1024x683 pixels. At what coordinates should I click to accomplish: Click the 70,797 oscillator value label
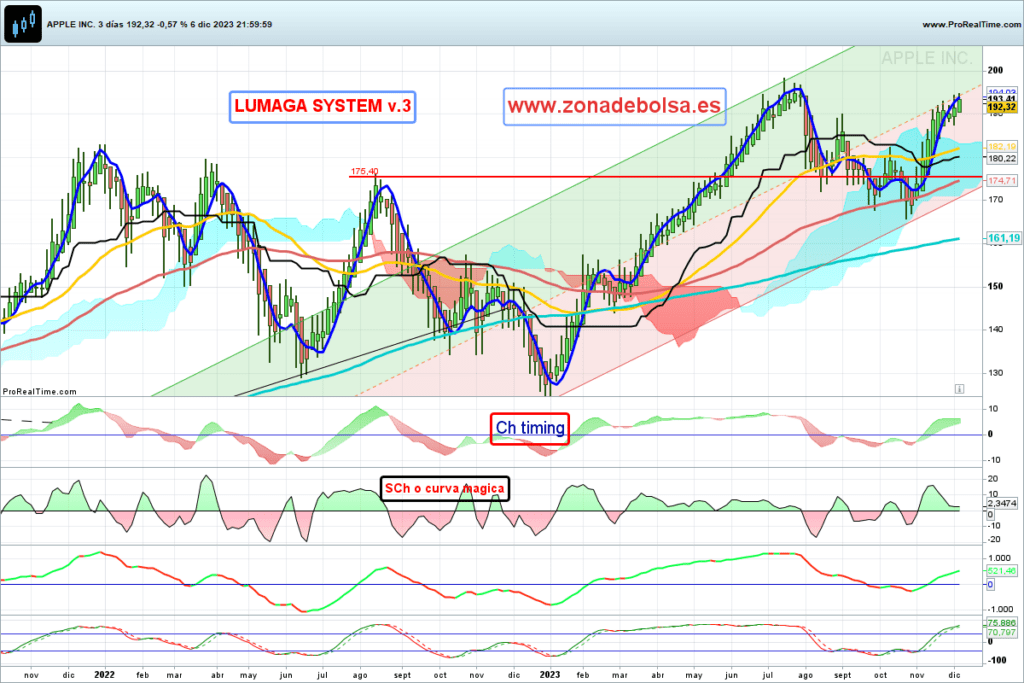point(1002,632)
